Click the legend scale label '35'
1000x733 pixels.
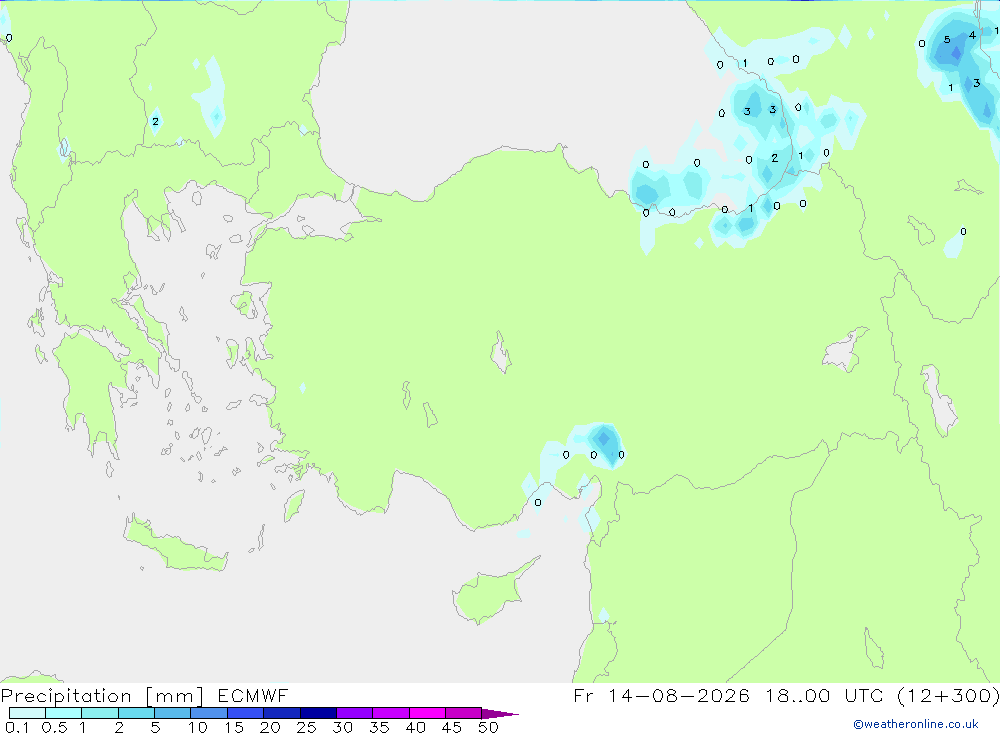click(x=379, y=727)
